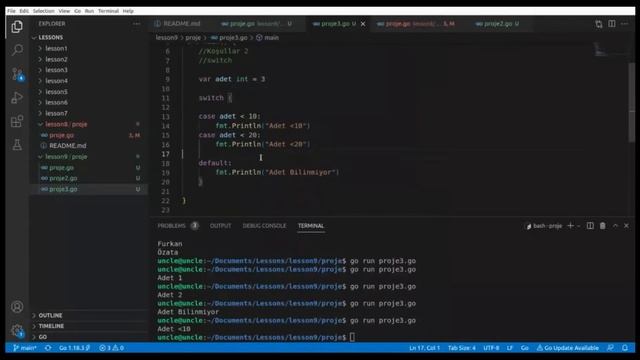Open the Testing flask view
Viewport: 640px width, 360px height.
point(17,144)
